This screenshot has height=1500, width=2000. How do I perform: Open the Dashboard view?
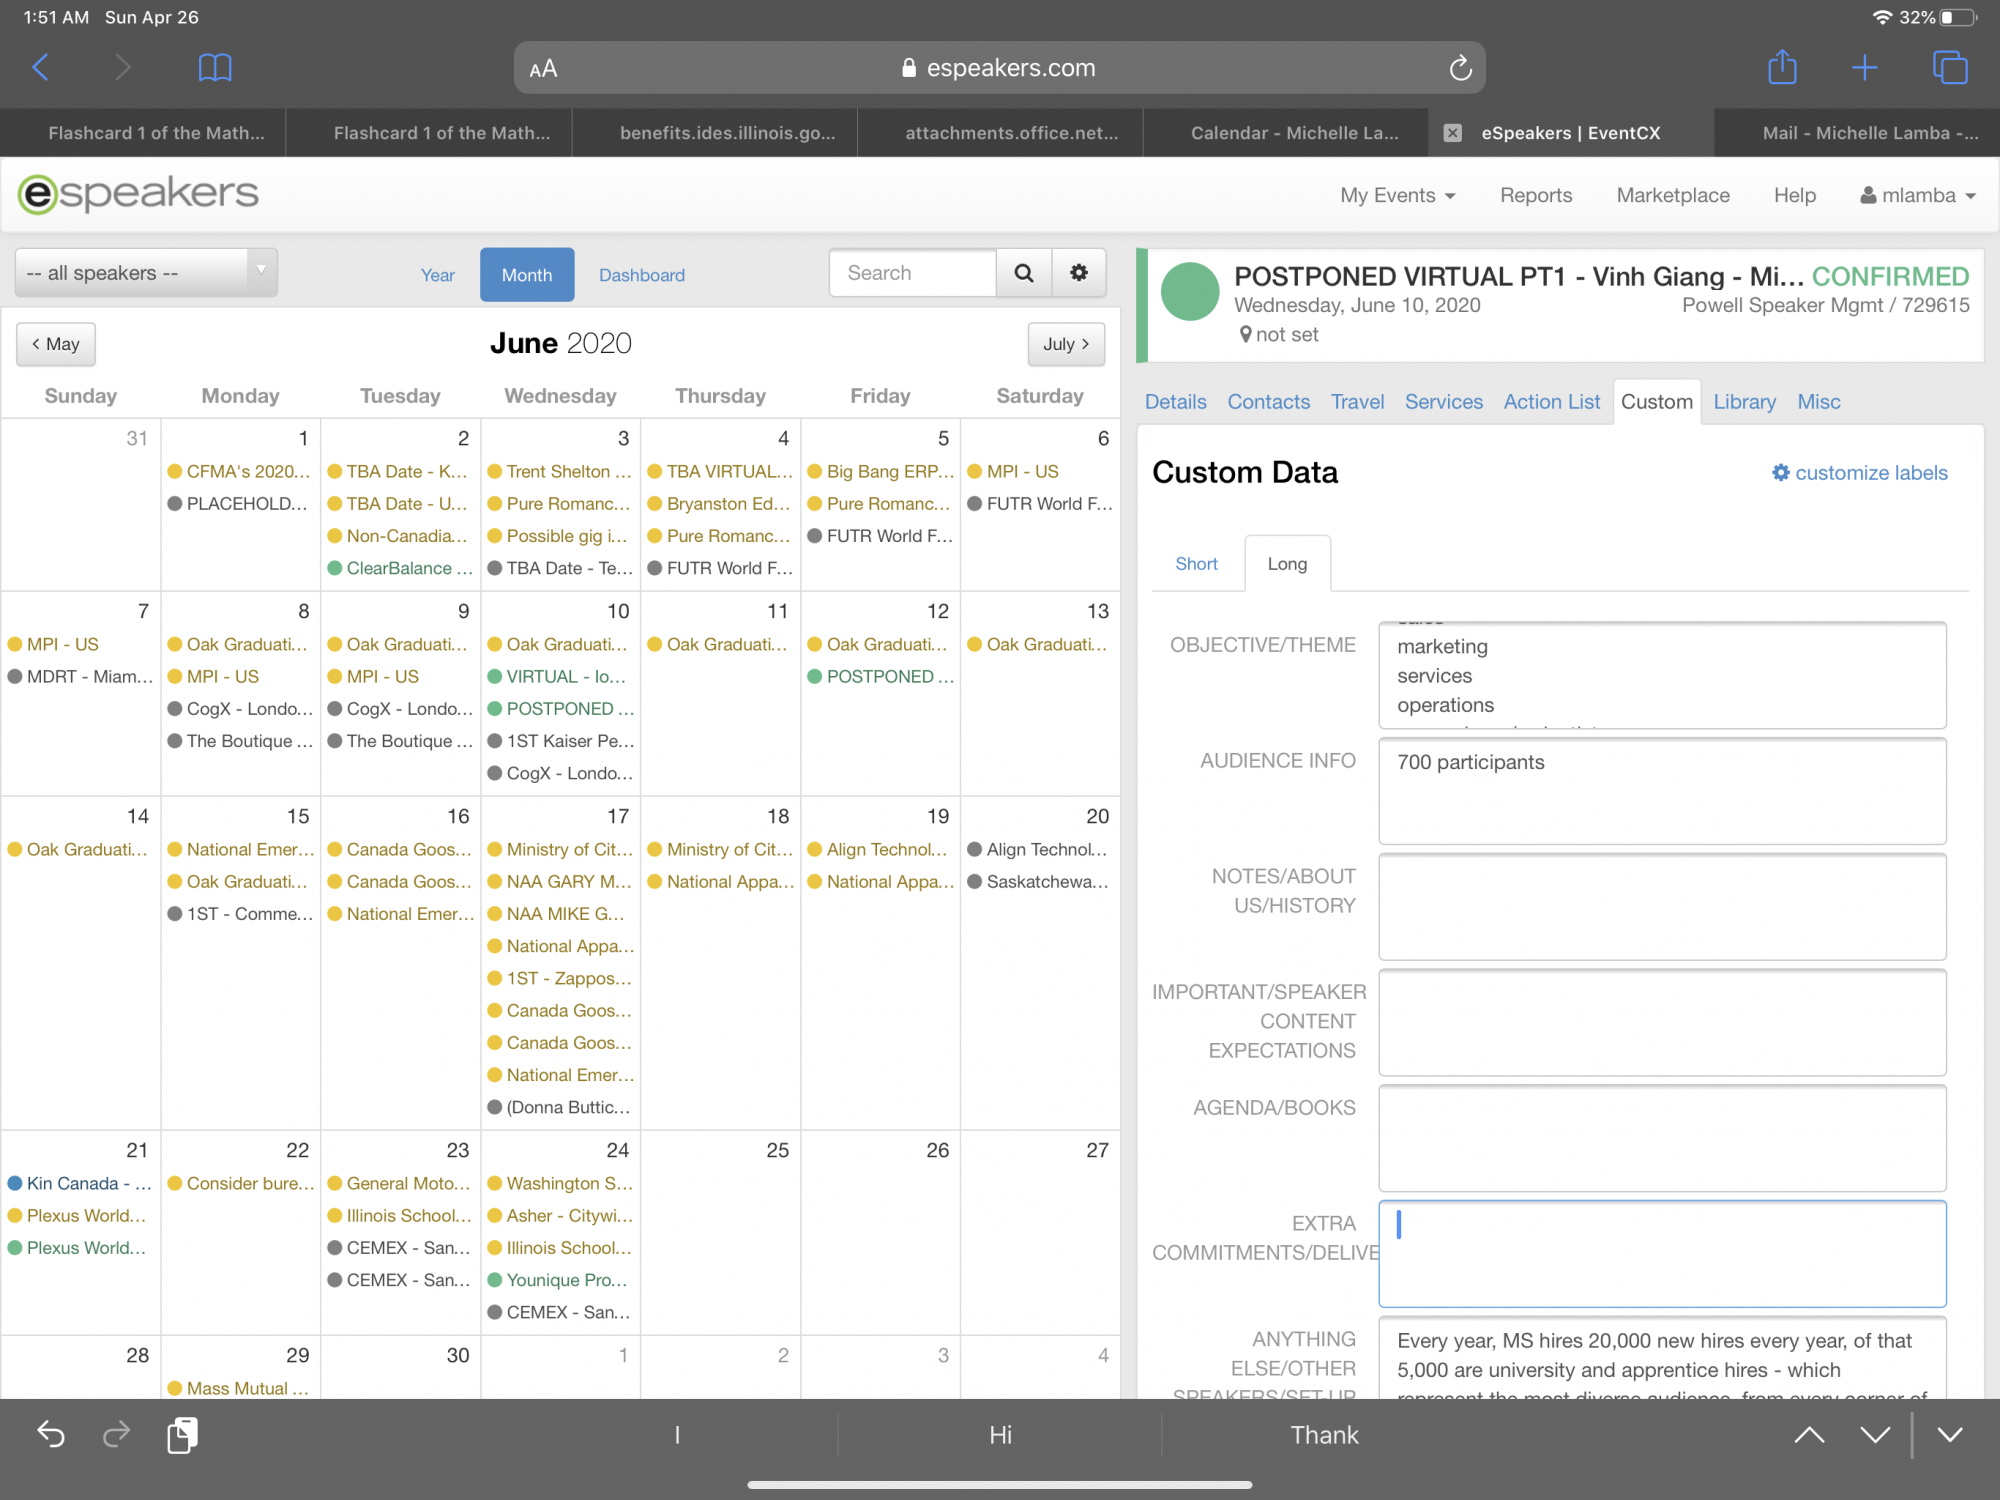(x=642, y=275)
